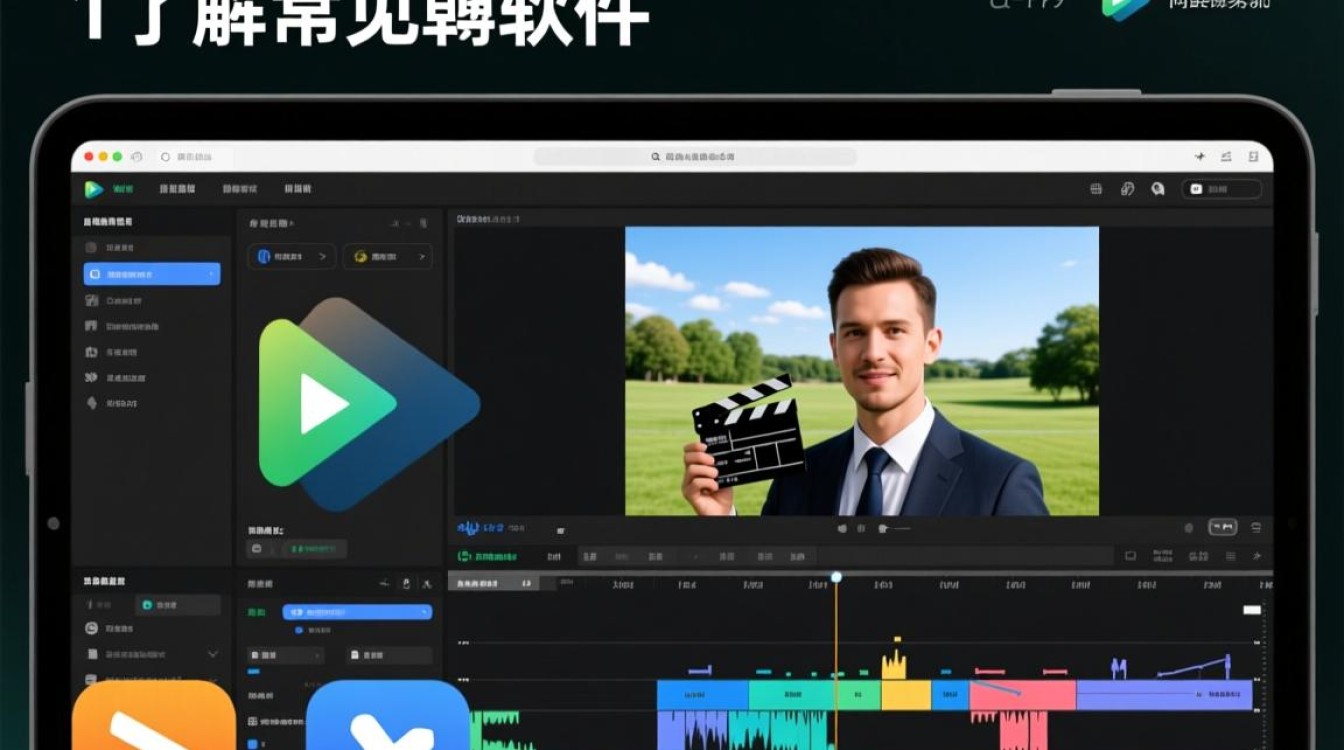Tick the blue checkbox at the properties panel bottom
Screen dimensions: 1344x750
[251, 744]
